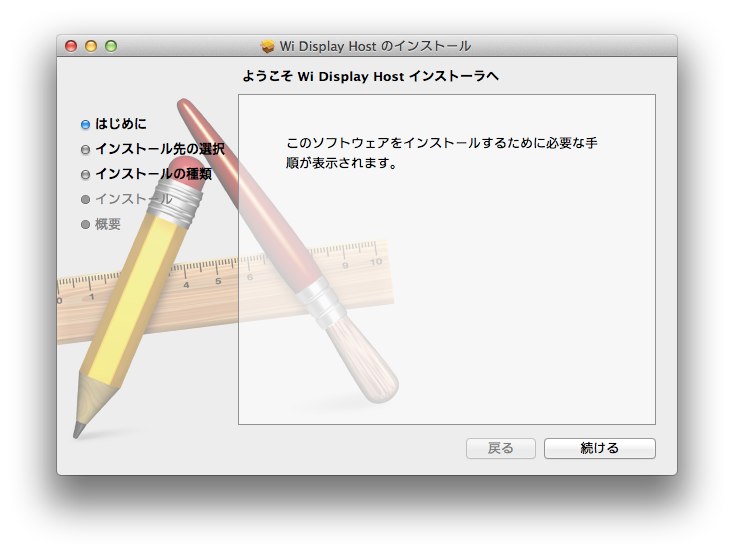
Task: Select the 概要 summary step
Action: 108,224
